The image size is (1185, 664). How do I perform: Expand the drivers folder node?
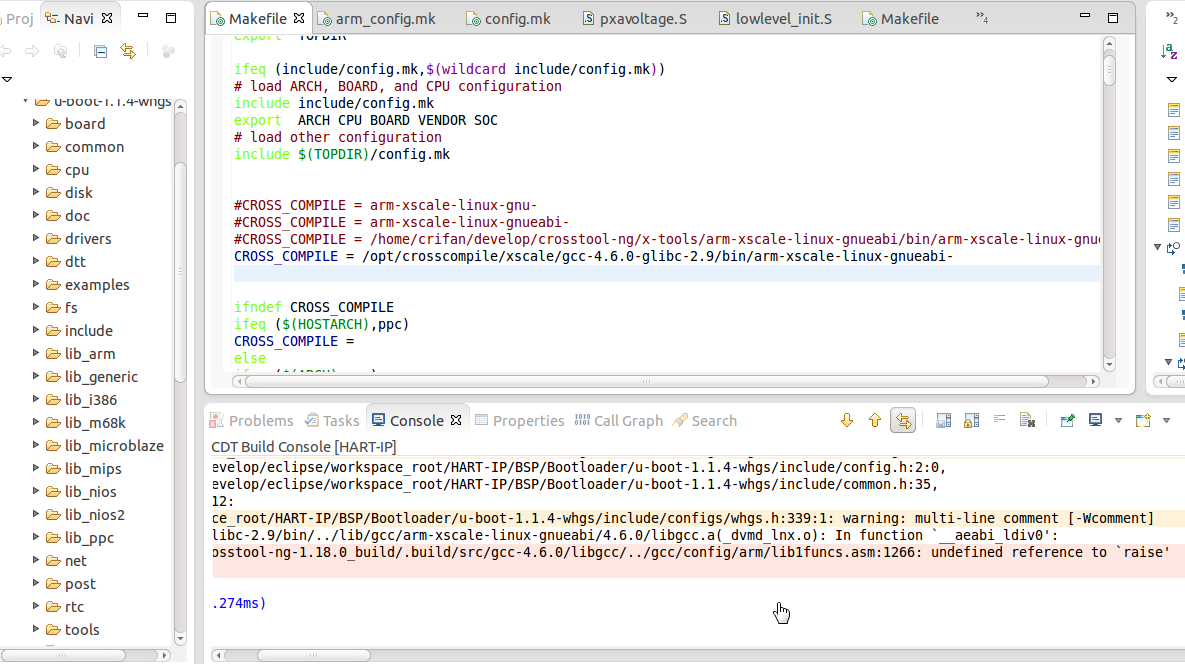36,239
